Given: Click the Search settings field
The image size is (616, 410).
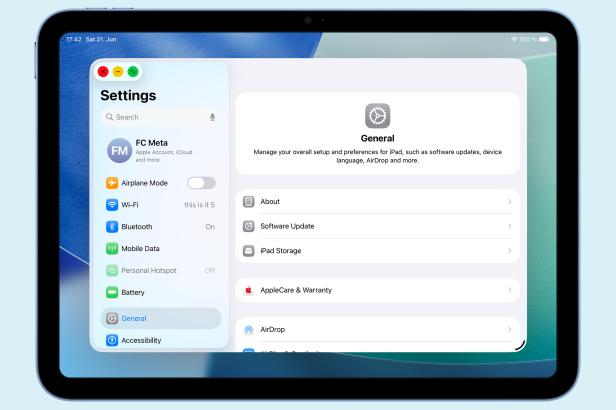Looking at the screenshot, I should pyautogui.click(x=161, y=117).
